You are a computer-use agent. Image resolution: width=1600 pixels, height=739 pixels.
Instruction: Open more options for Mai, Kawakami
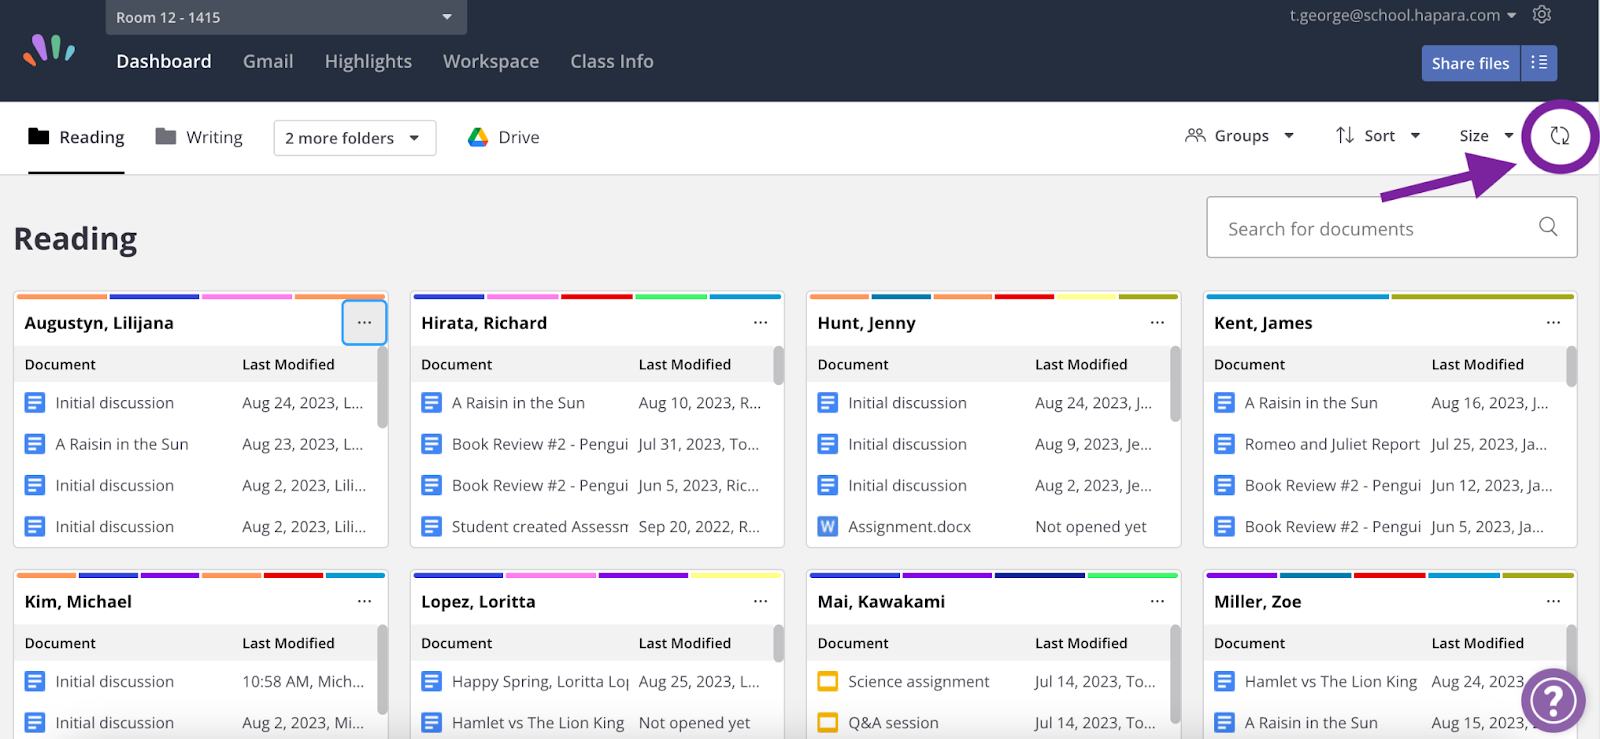pos(1157,601)
